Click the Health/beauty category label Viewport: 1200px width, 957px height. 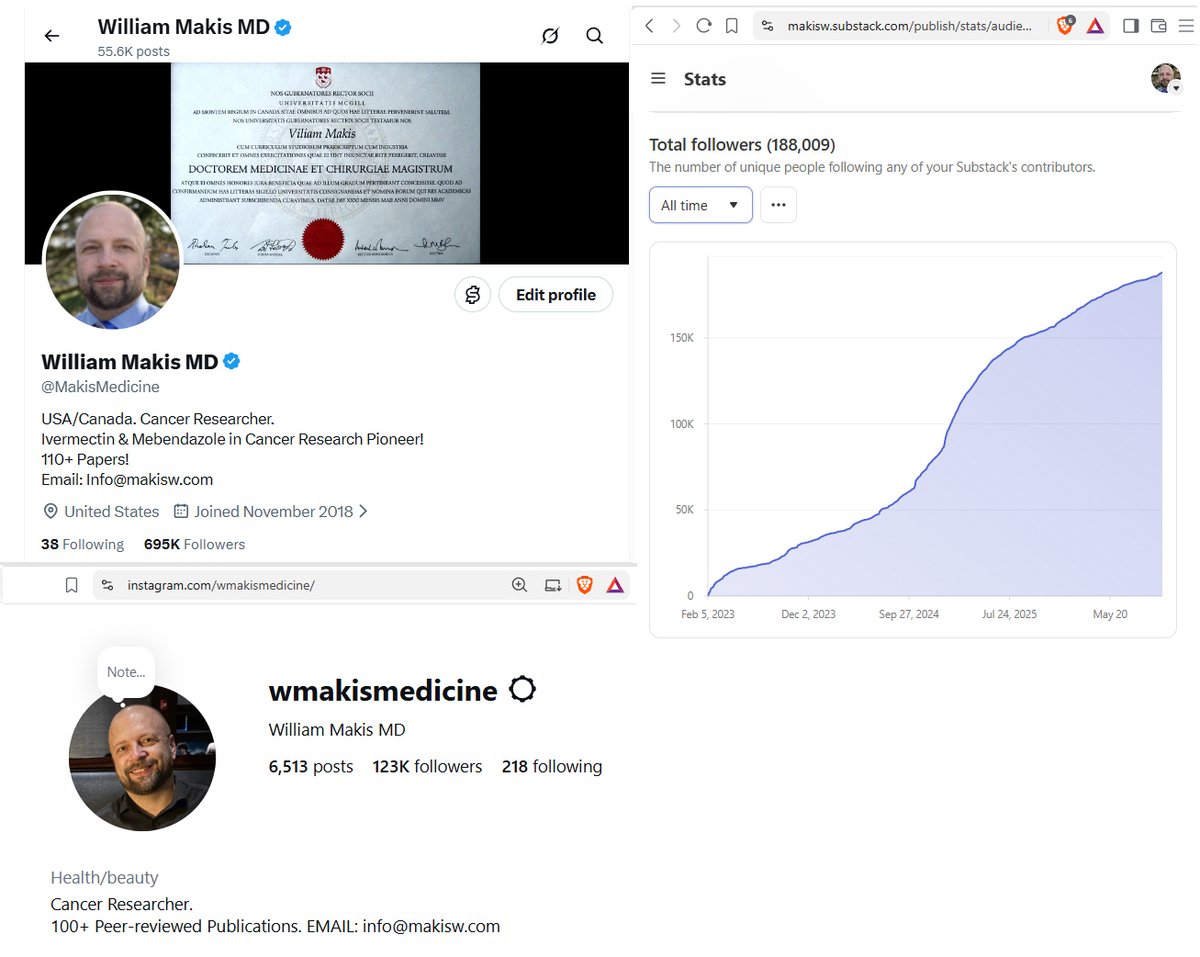(x=105, y=878)
